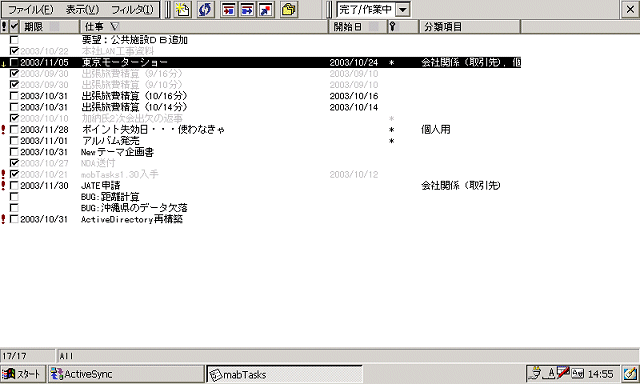Open the ファイル(F) menu

point(31,9)
